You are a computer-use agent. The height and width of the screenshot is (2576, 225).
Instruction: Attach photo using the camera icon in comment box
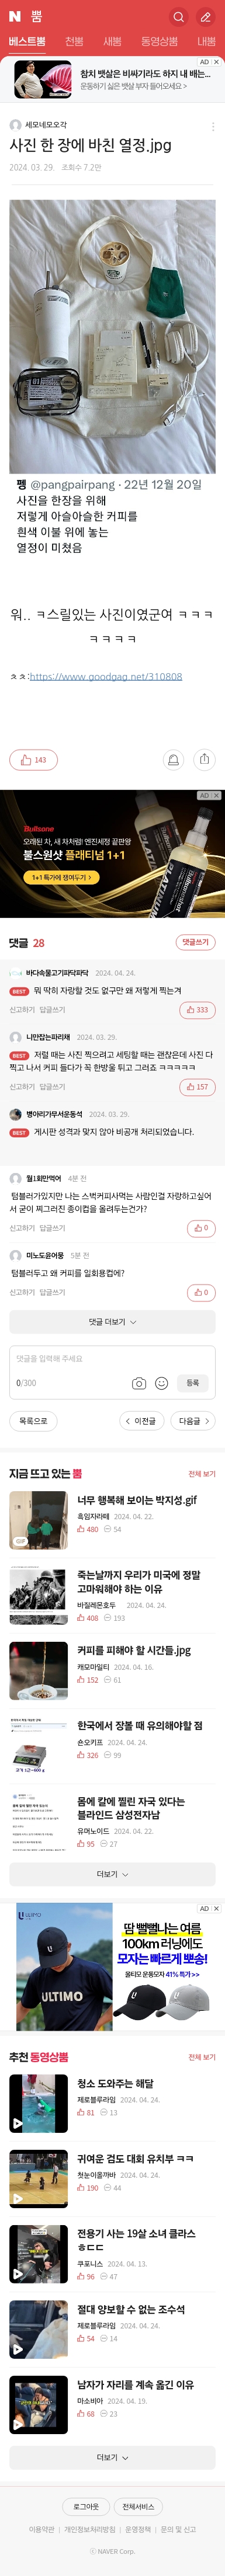point(139,1383)
